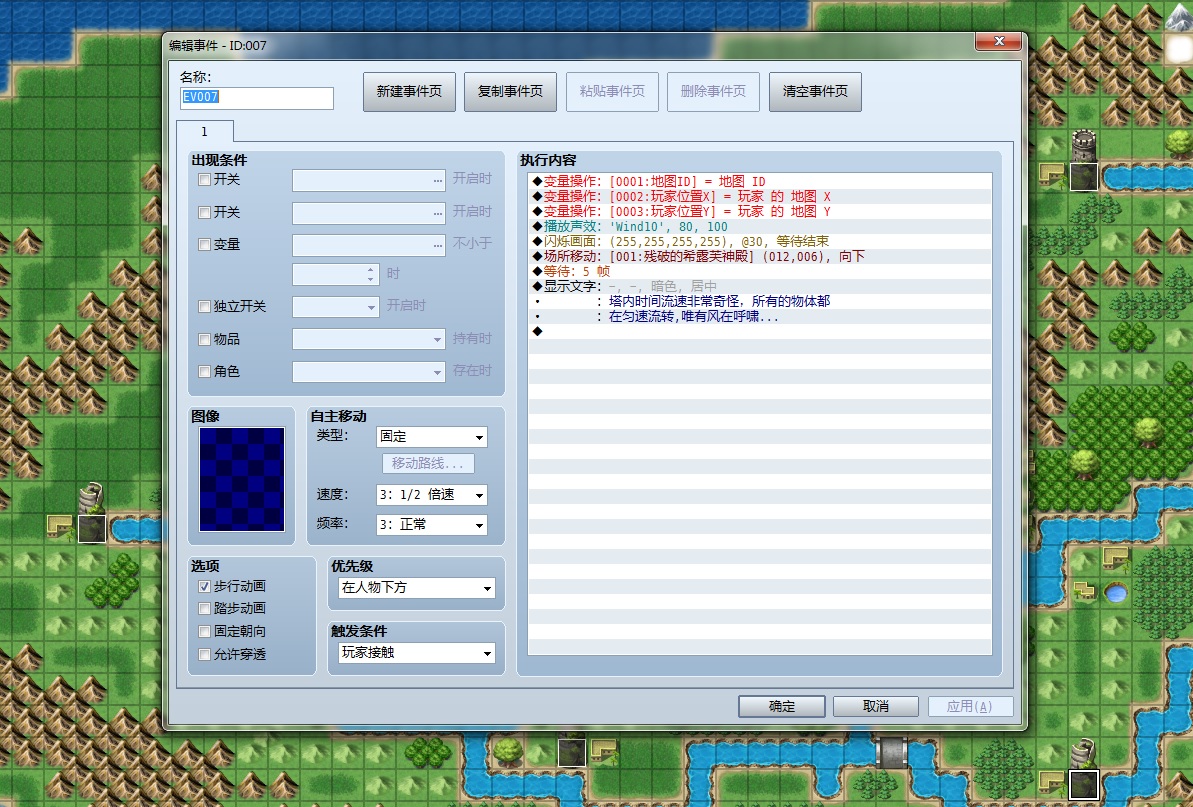Image resolution: width=1193 pixels, height=807 pixels.
Task: Click the 新建事件页 button
Action: pyautogui.click(x=409, y=91)
